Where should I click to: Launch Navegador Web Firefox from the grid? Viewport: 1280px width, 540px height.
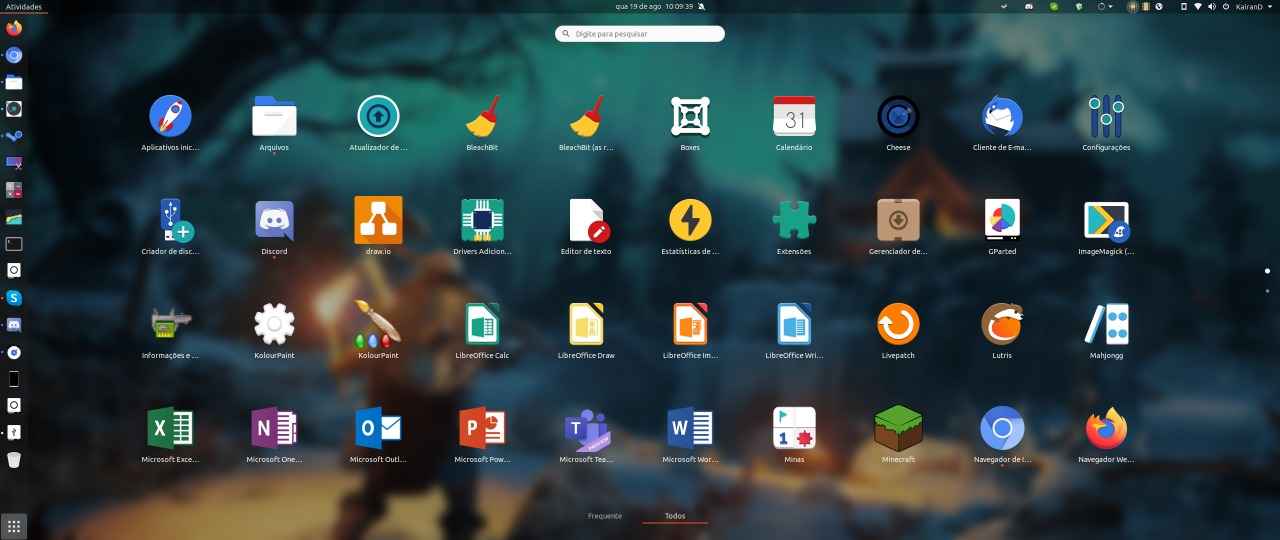[1106, 428]
